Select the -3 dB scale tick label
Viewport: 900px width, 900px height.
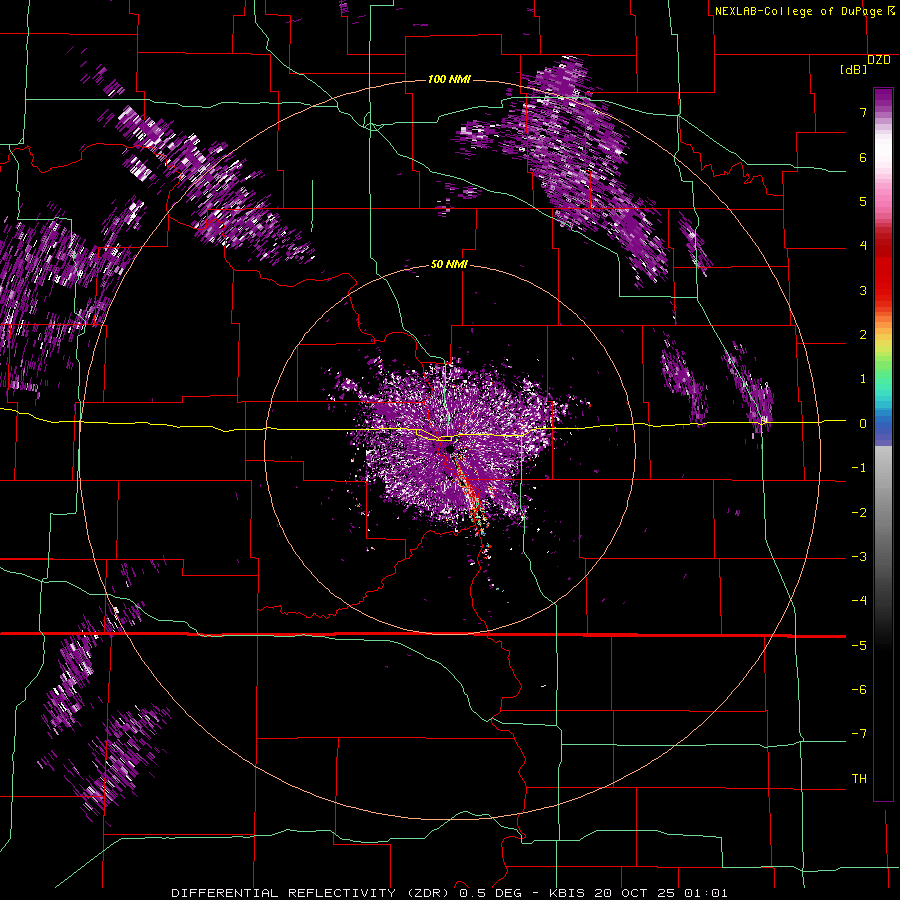coord(859,557)
